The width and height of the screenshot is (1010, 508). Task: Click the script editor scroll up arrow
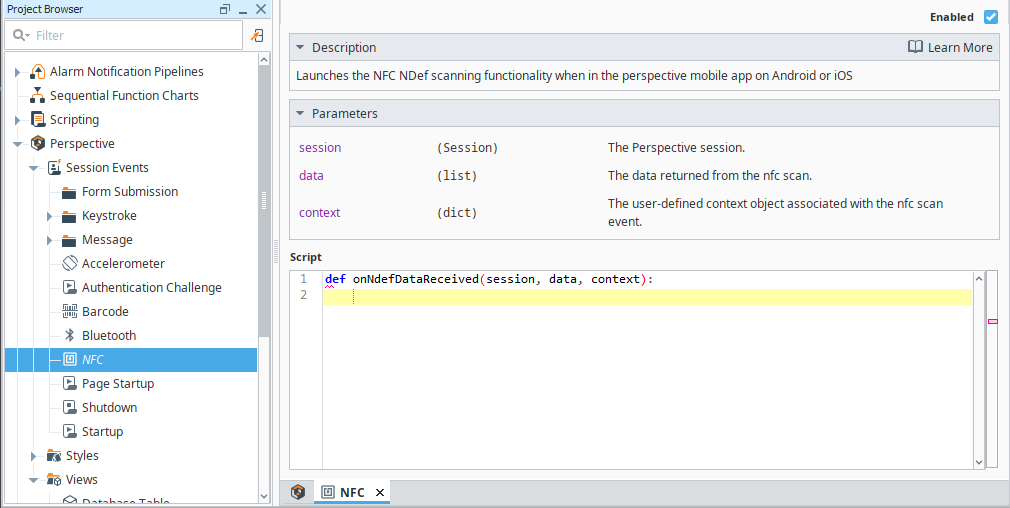[x=979, y=279]
